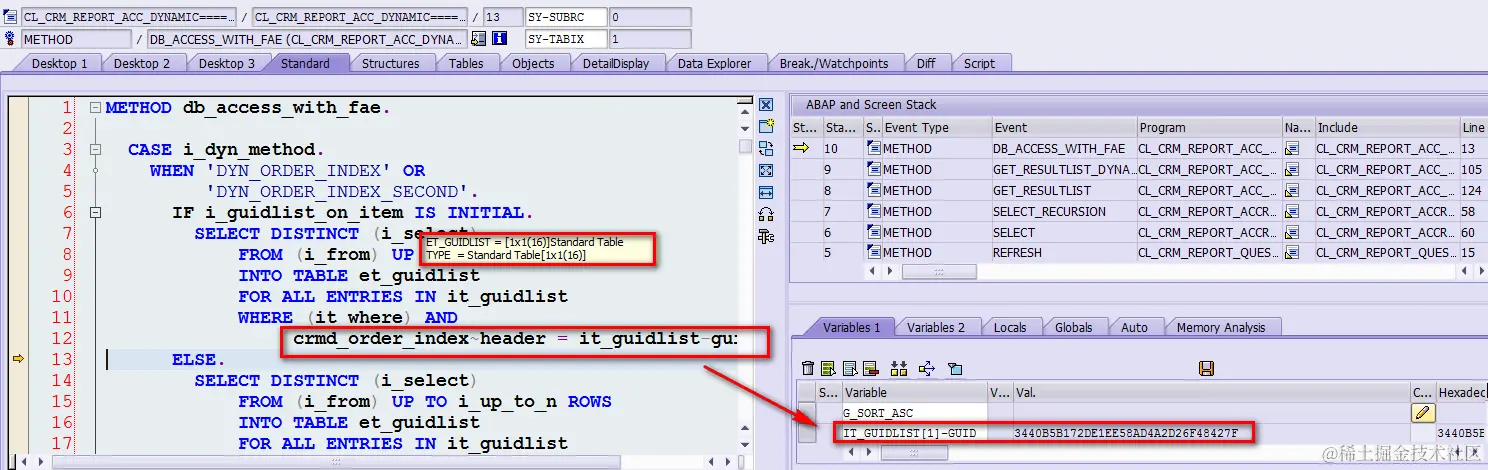Switch to the Variables 2 tab

click(936, 327)
